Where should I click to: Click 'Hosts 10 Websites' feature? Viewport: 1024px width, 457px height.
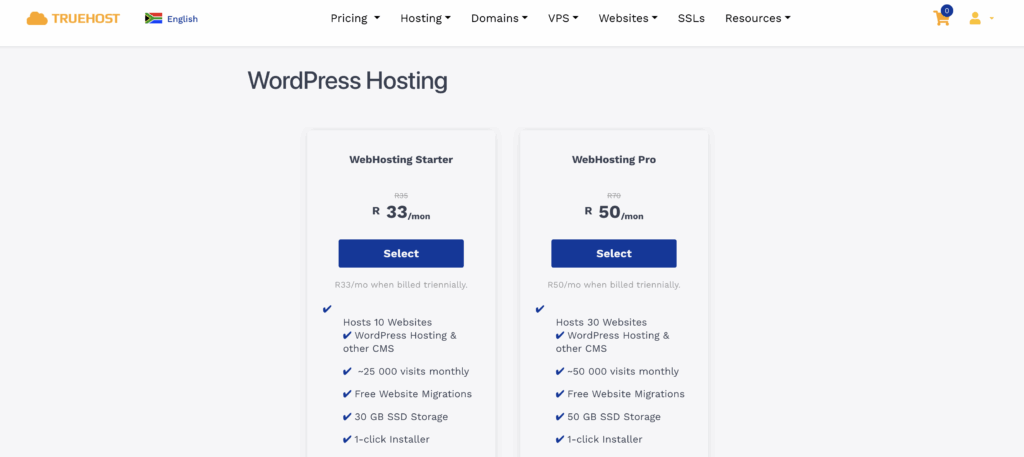pos(387,322)
